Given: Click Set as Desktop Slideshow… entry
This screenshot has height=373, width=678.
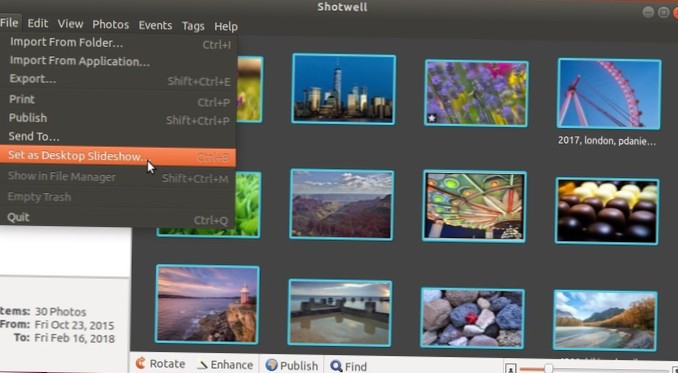Looking at the screenshot, I should pos(118,156).
